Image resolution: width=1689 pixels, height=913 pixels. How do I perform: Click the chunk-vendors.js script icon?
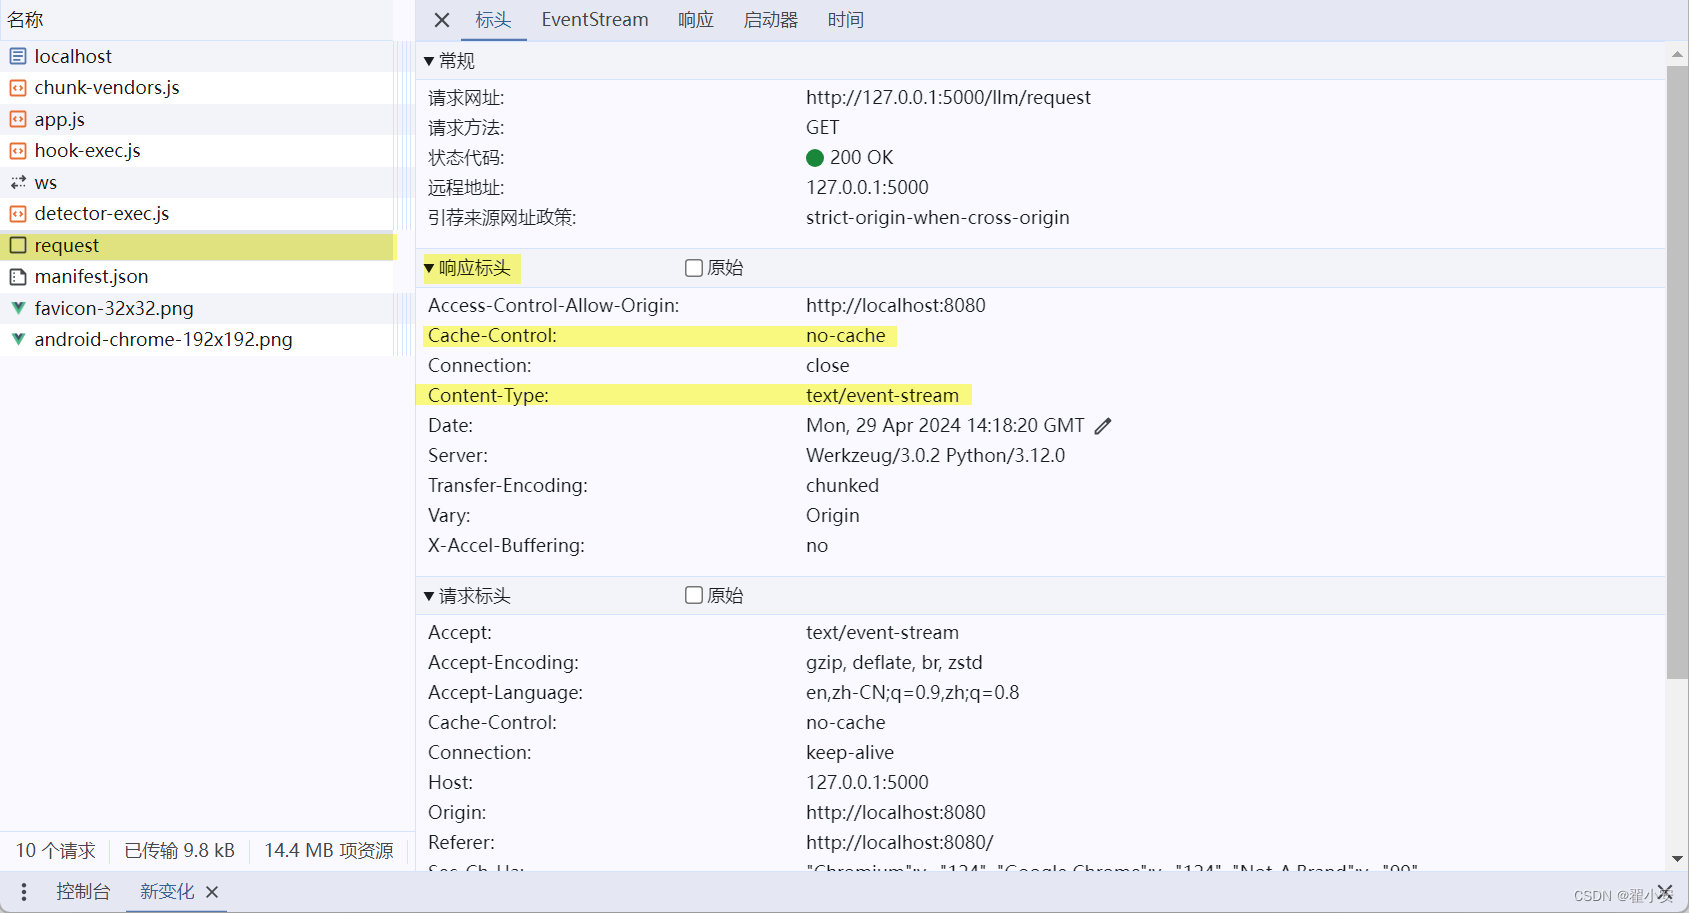pos(16,88)
